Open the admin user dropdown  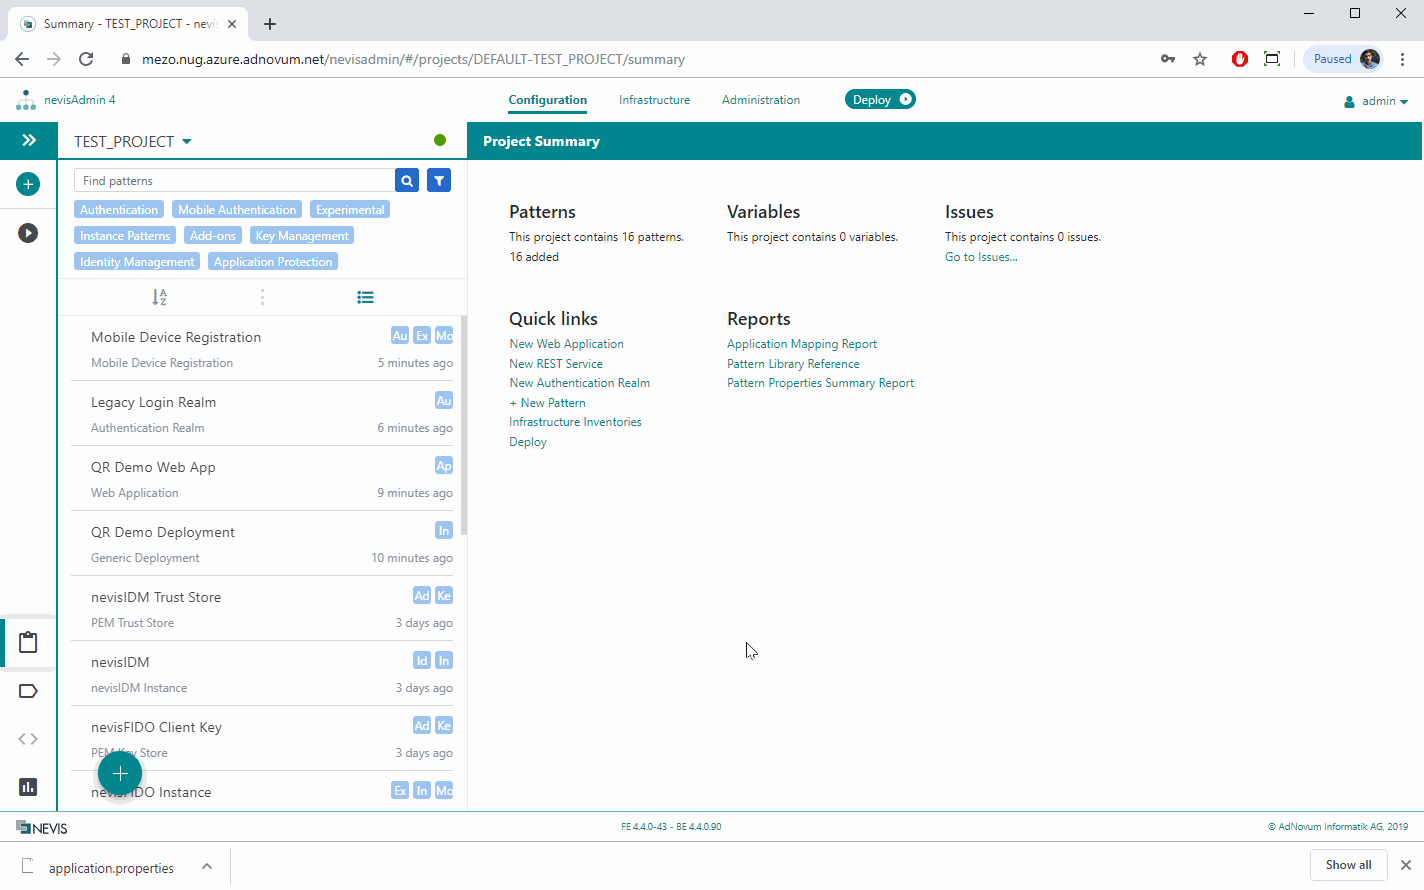[1376, 101]
